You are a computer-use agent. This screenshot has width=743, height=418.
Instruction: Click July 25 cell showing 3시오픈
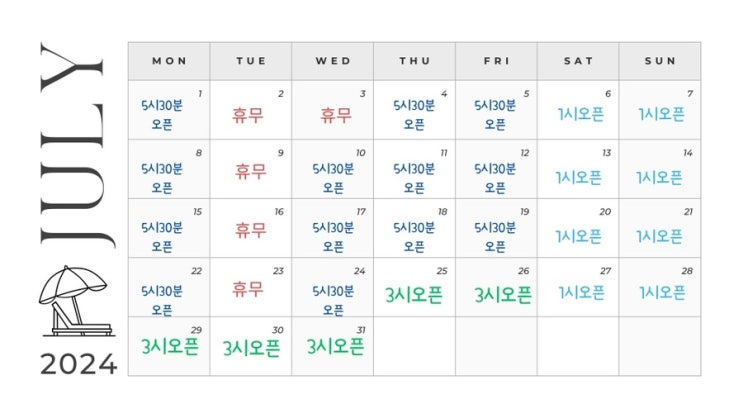[x=415, y=294]
